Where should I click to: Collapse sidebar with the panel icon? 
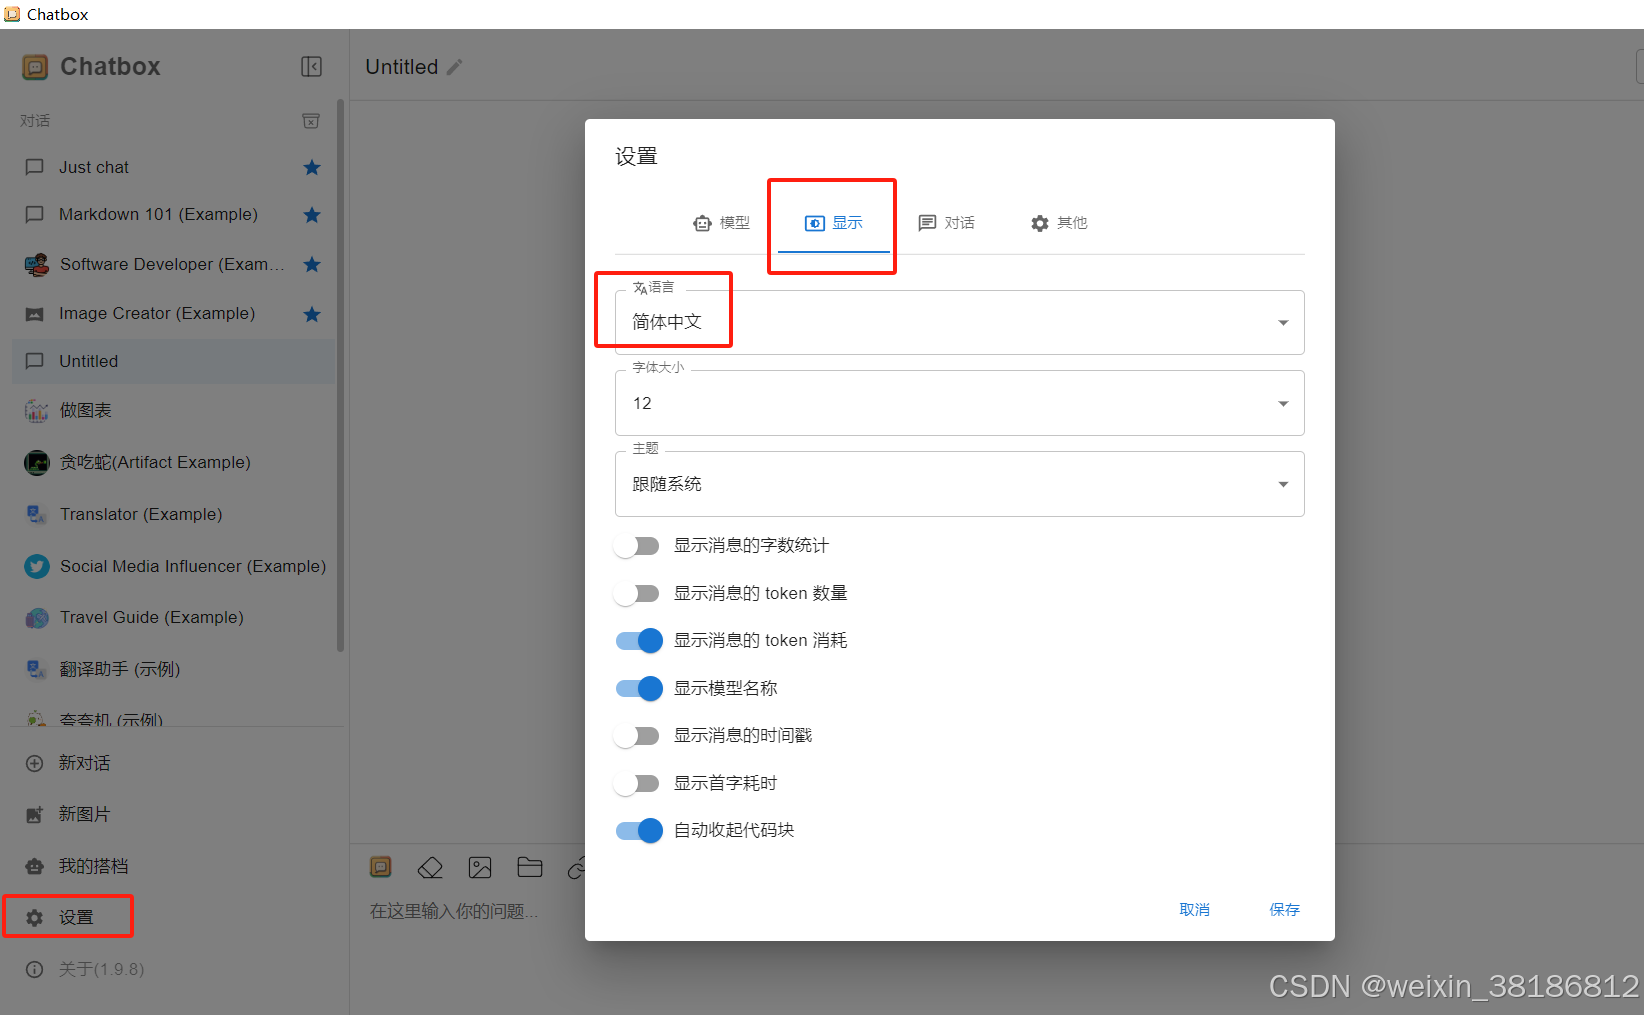[x=311, y=66]
